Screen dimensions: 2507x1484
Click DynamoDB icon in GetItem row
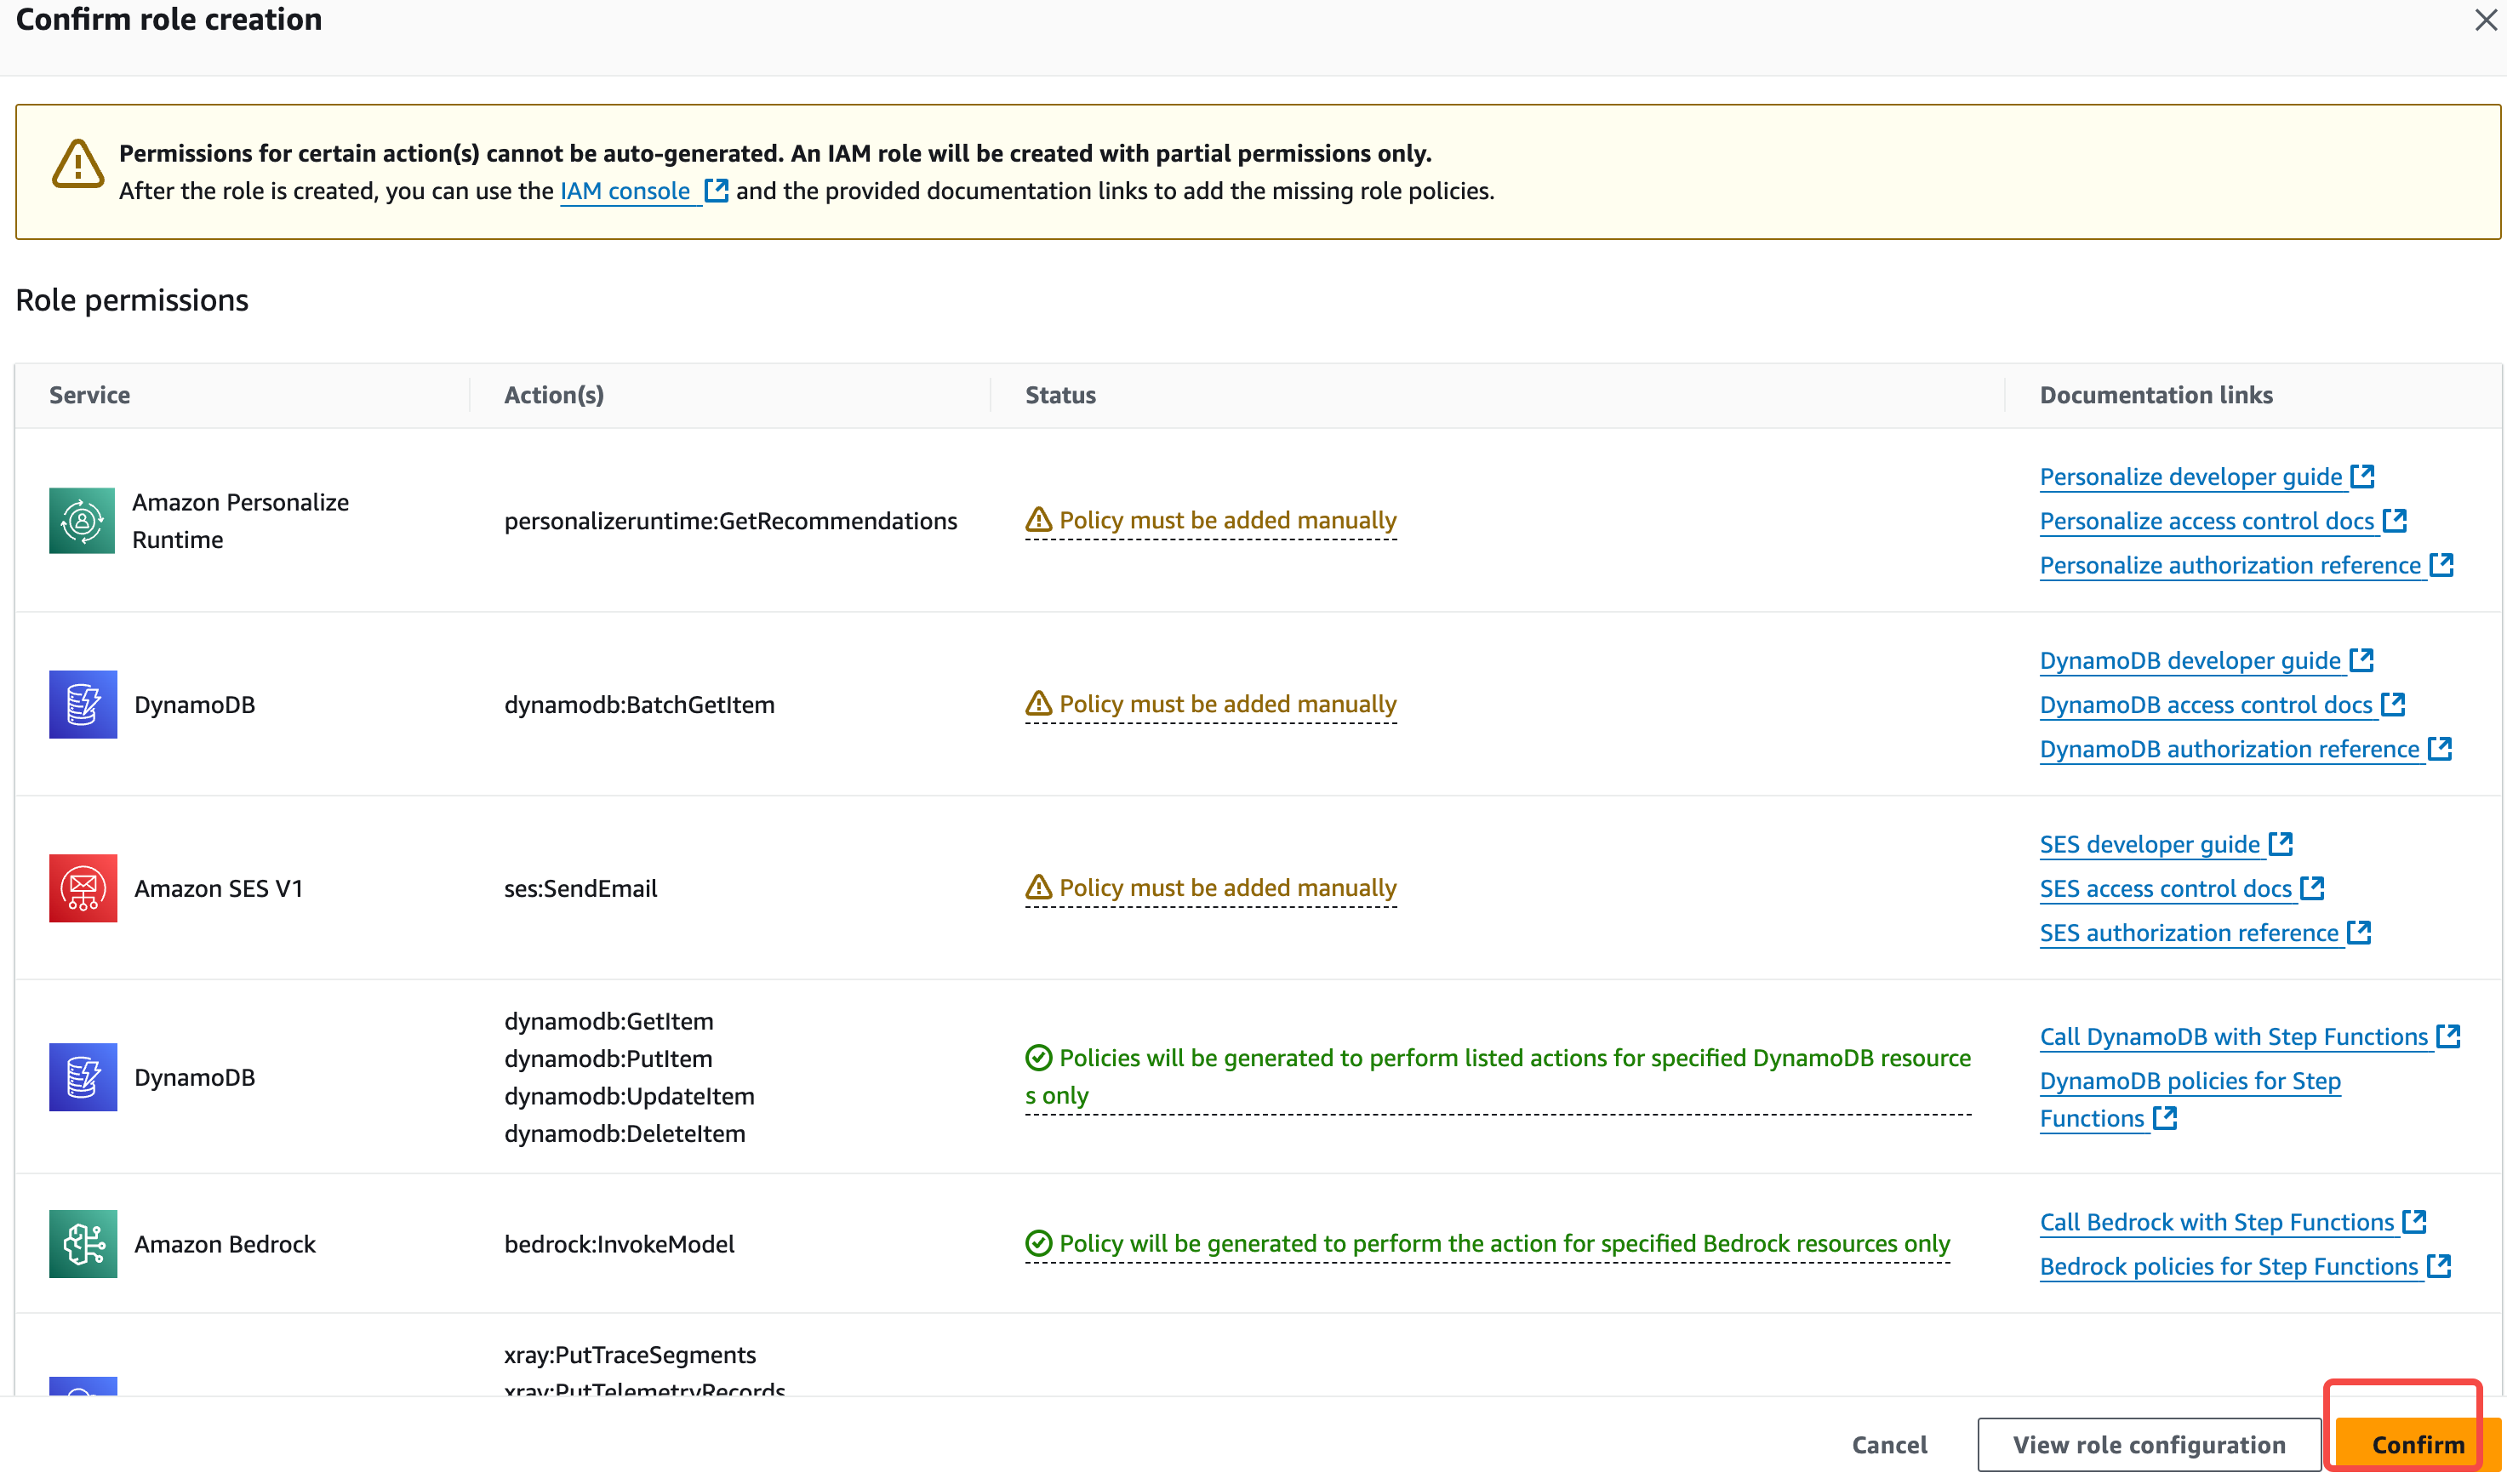83,1078
